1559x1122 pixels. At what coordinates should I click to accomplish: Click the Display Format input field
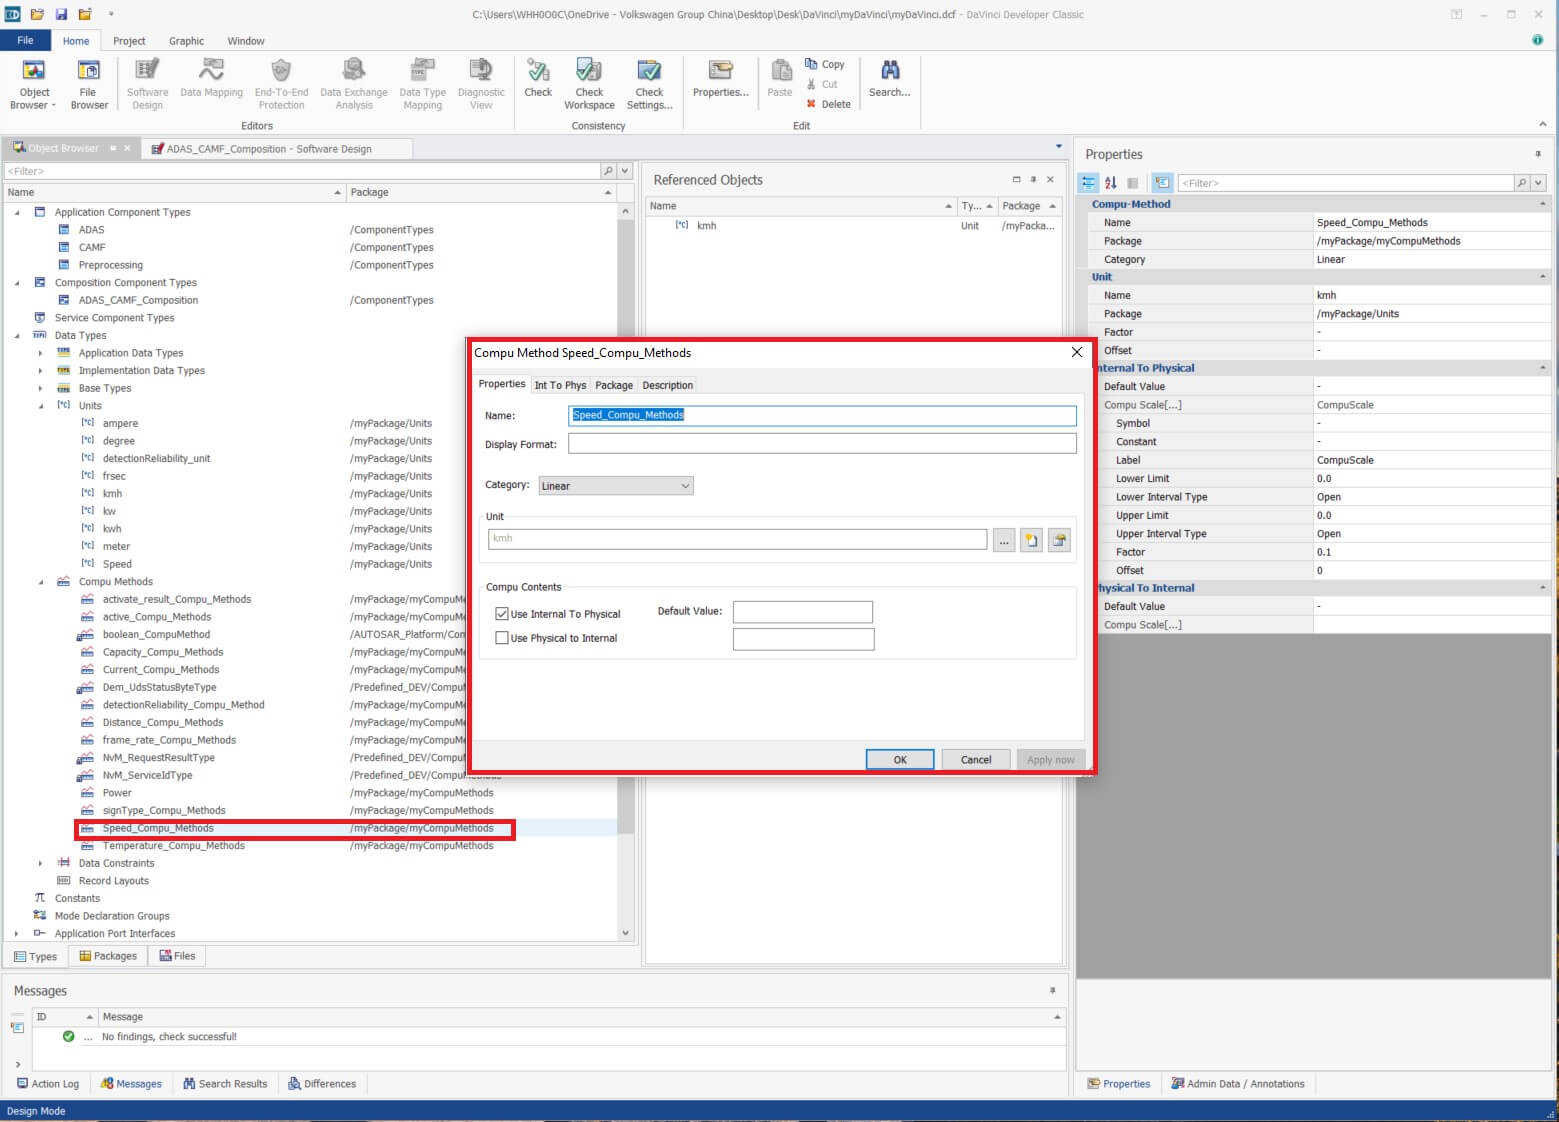tap(822, 443)
